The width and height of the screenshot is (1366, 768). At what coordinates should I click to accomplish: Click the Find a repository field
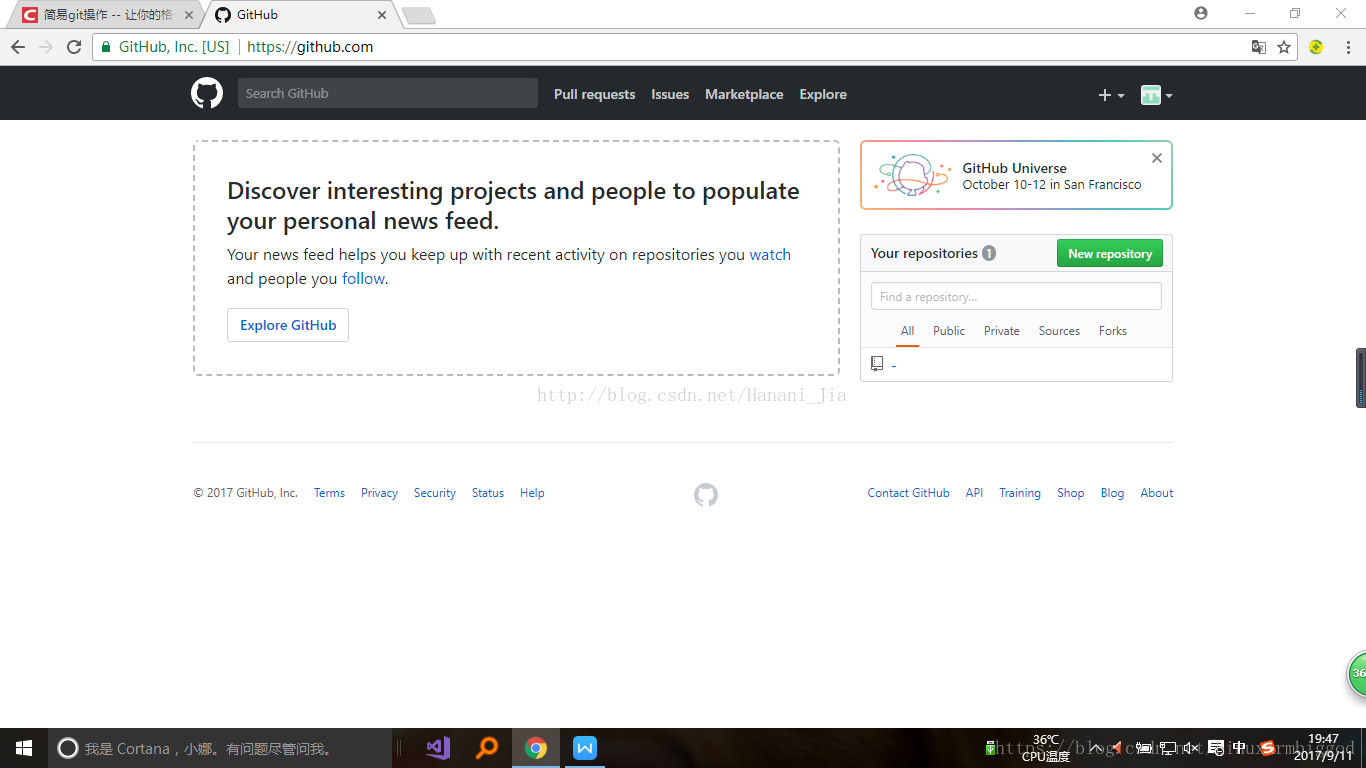click(1016, 296)
